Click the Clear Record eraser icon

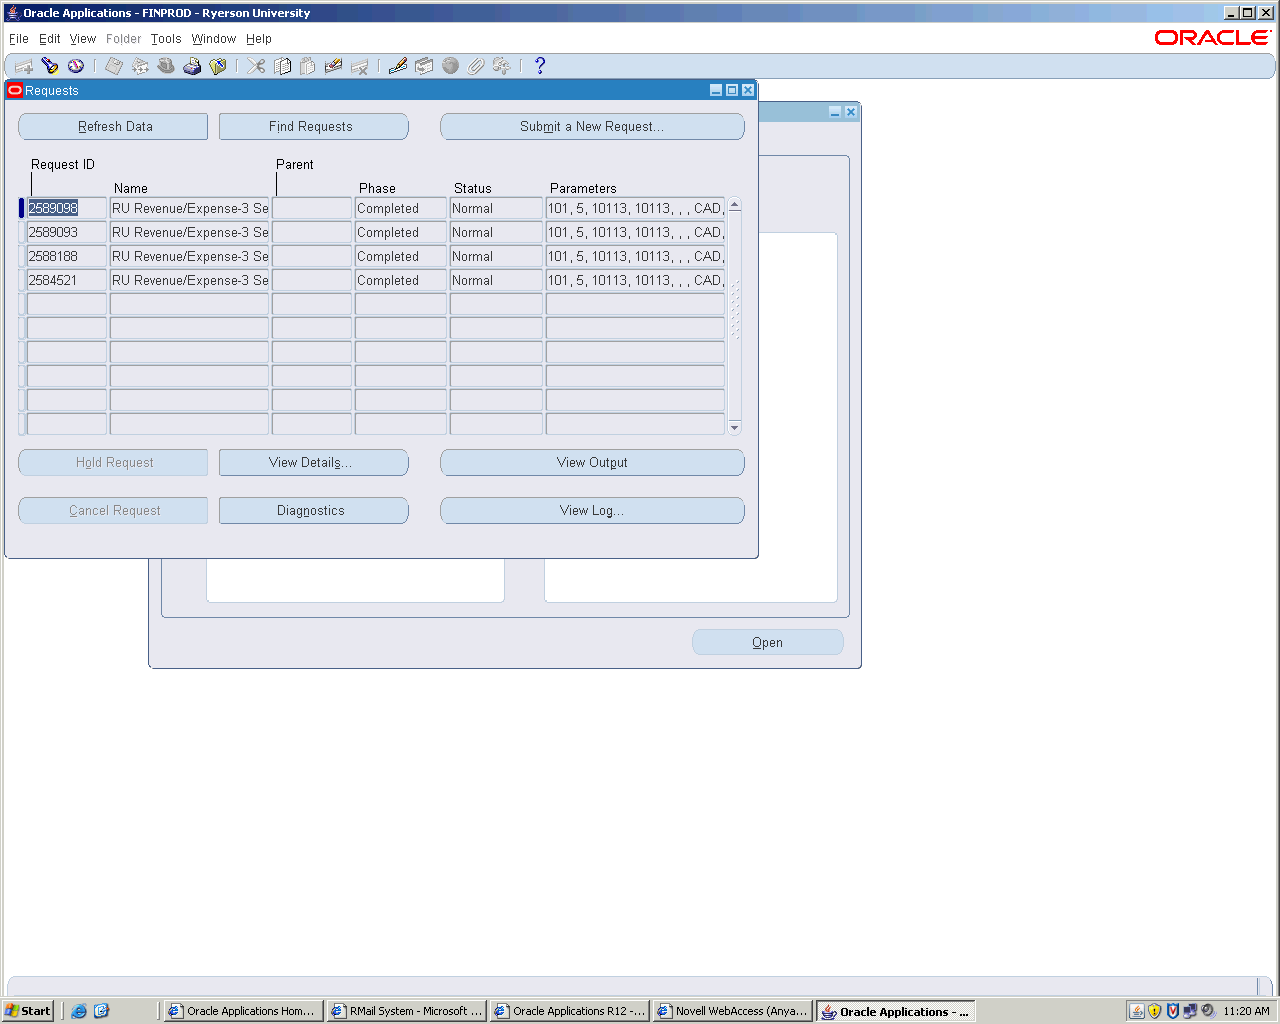334,66
